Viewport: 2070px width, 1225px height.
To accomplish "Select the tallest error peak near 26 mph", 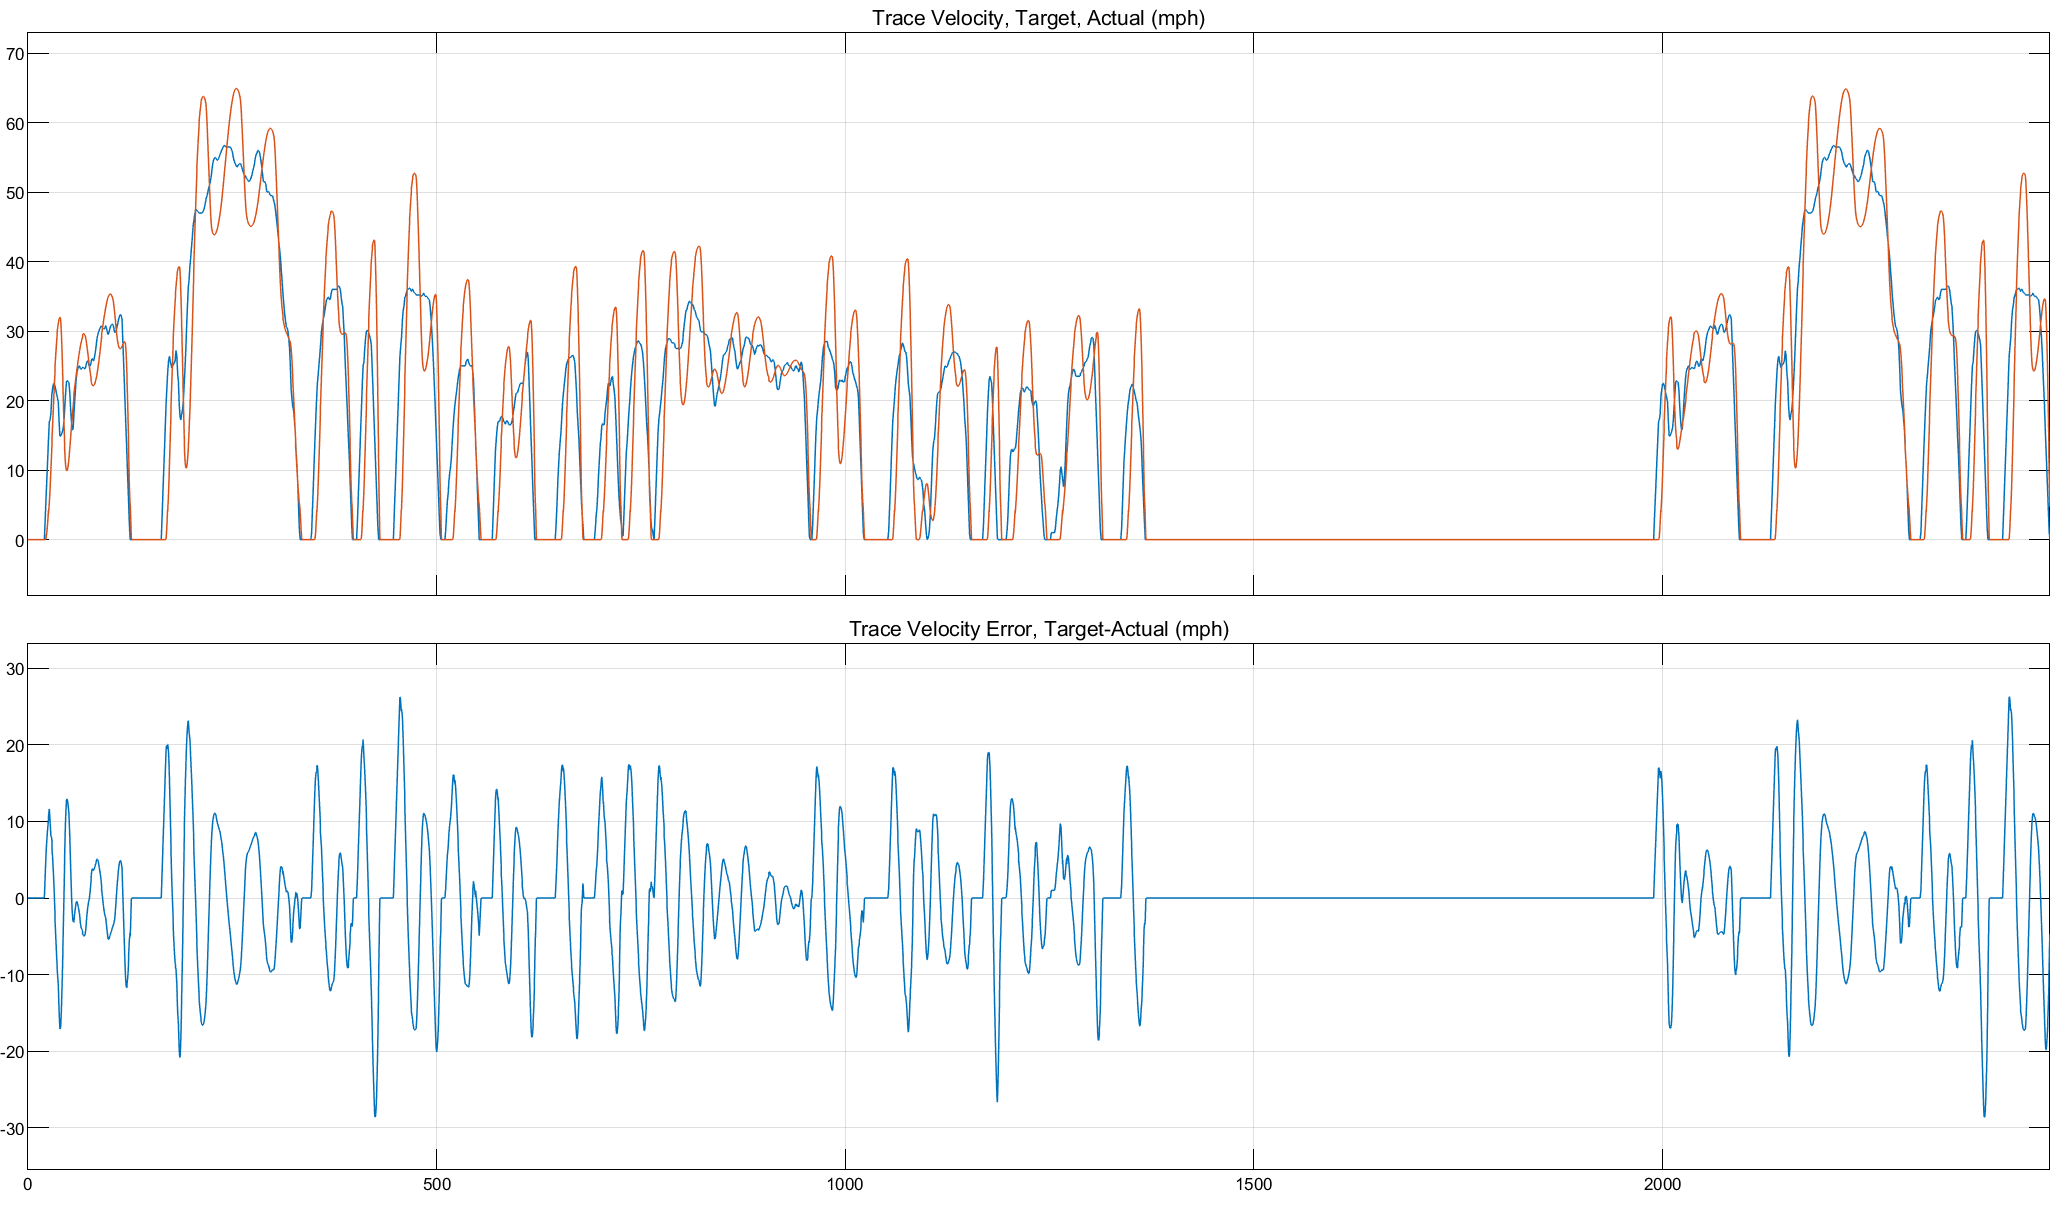I will click(400, 699).
